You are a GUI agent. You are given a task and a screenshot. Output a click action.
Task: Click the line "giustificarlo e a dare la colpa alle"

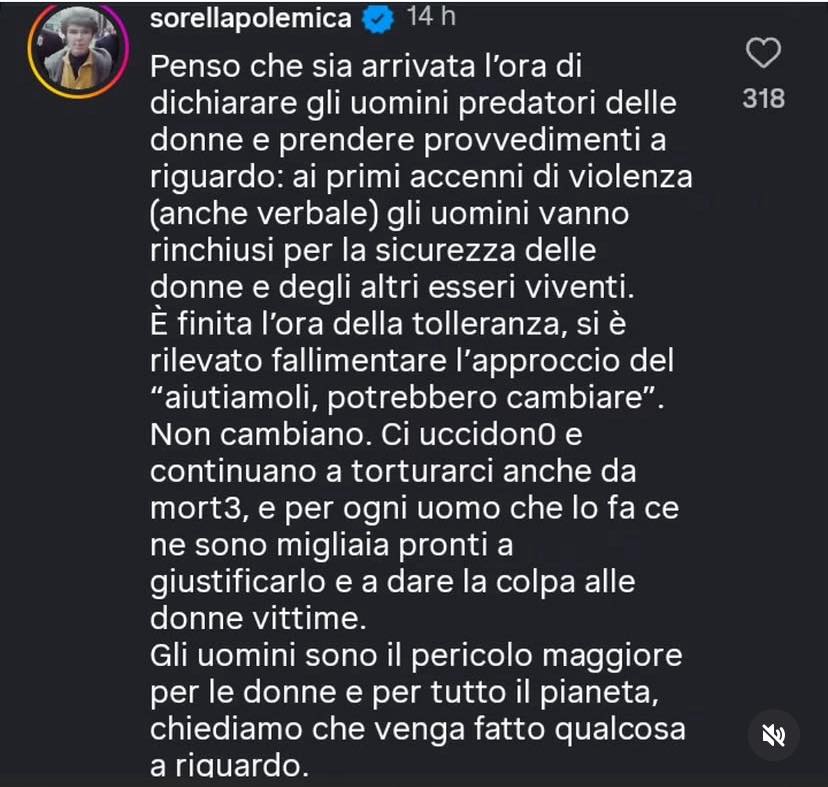tap(392, 580)
